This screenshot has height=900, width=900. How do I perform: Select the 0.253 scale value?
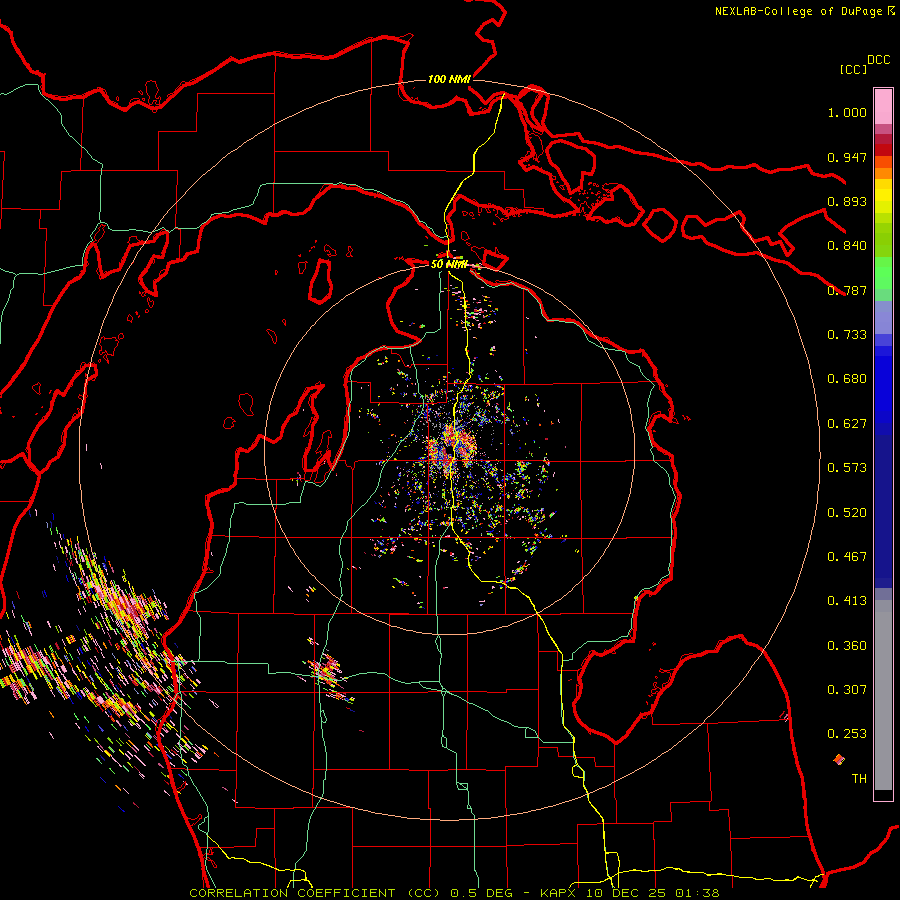[x=847, y=734]
